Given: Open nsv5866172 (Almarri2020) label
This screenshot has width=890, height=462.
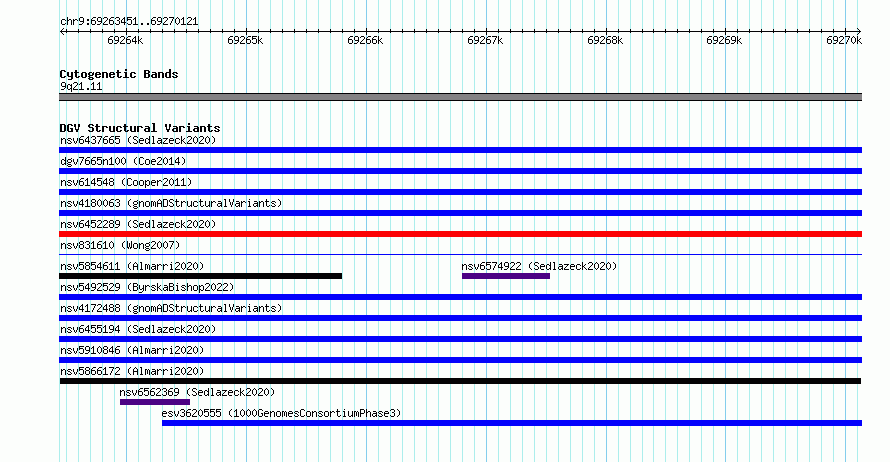Looking at the screenshot, I should click(x=132, y=371).
